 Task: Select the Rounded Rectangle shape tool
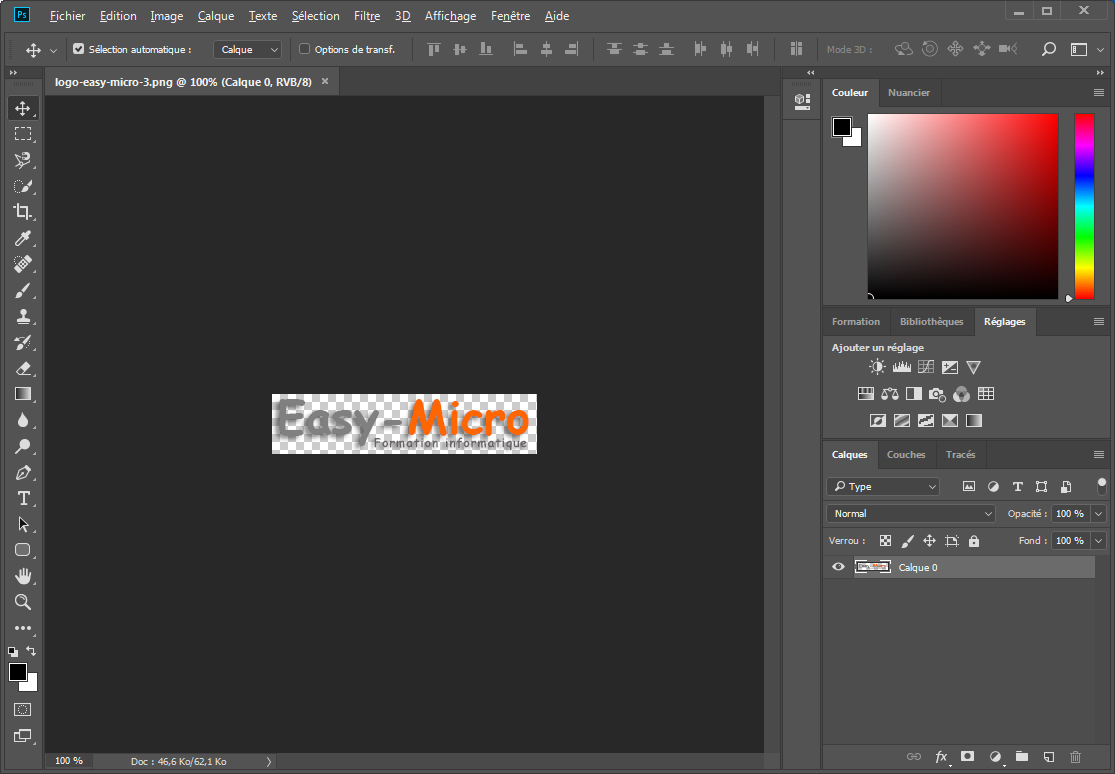(x=23, y=550)
